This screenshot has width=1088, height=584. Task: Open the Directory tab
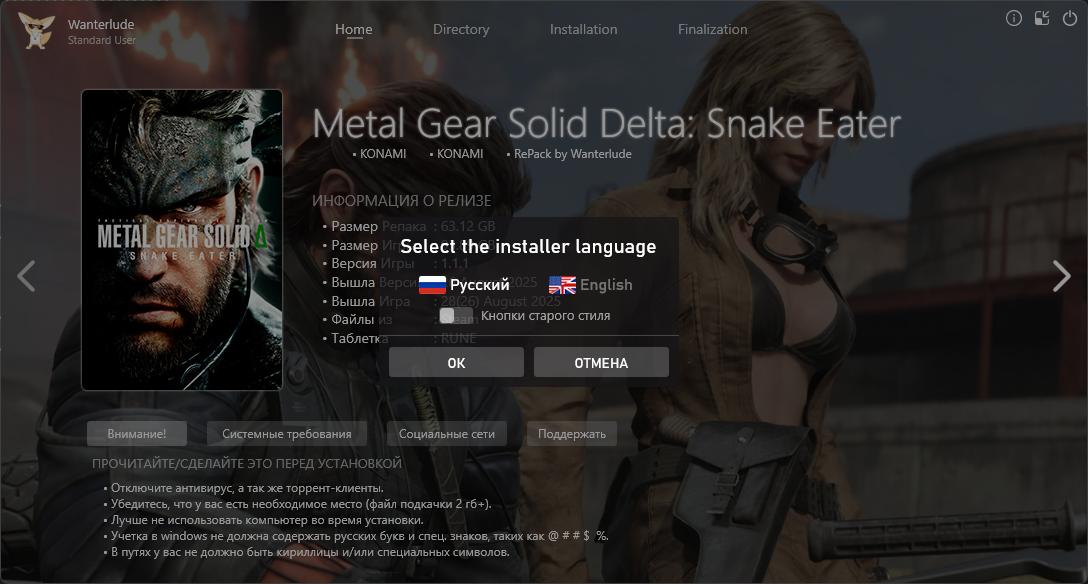[x=461, y=29]
